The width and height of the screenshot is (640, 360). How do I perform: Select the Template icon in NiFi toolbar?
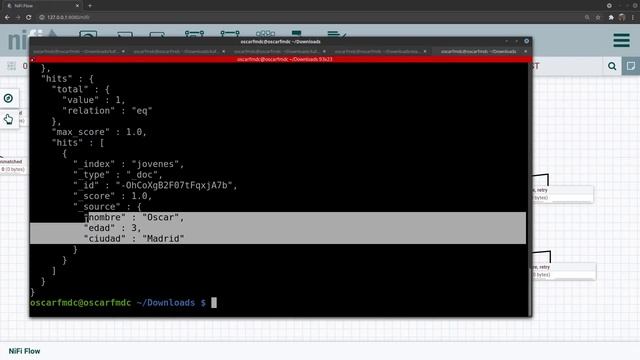point(297,33)
